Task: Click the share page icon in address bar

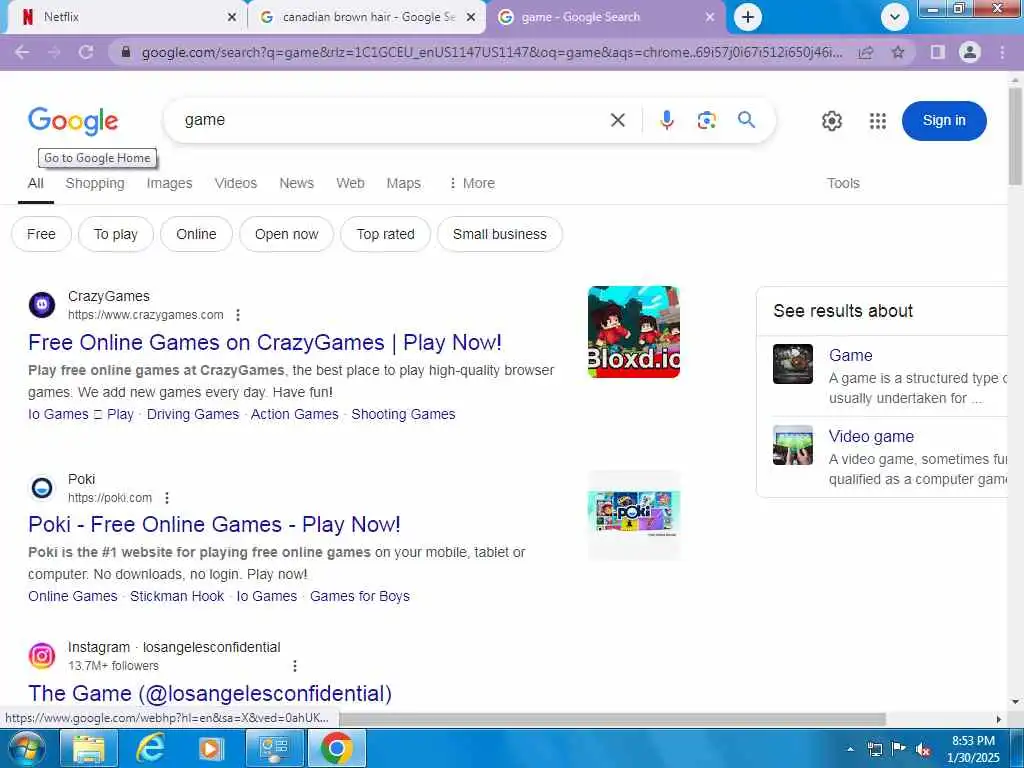Action: tap(866, 52)
